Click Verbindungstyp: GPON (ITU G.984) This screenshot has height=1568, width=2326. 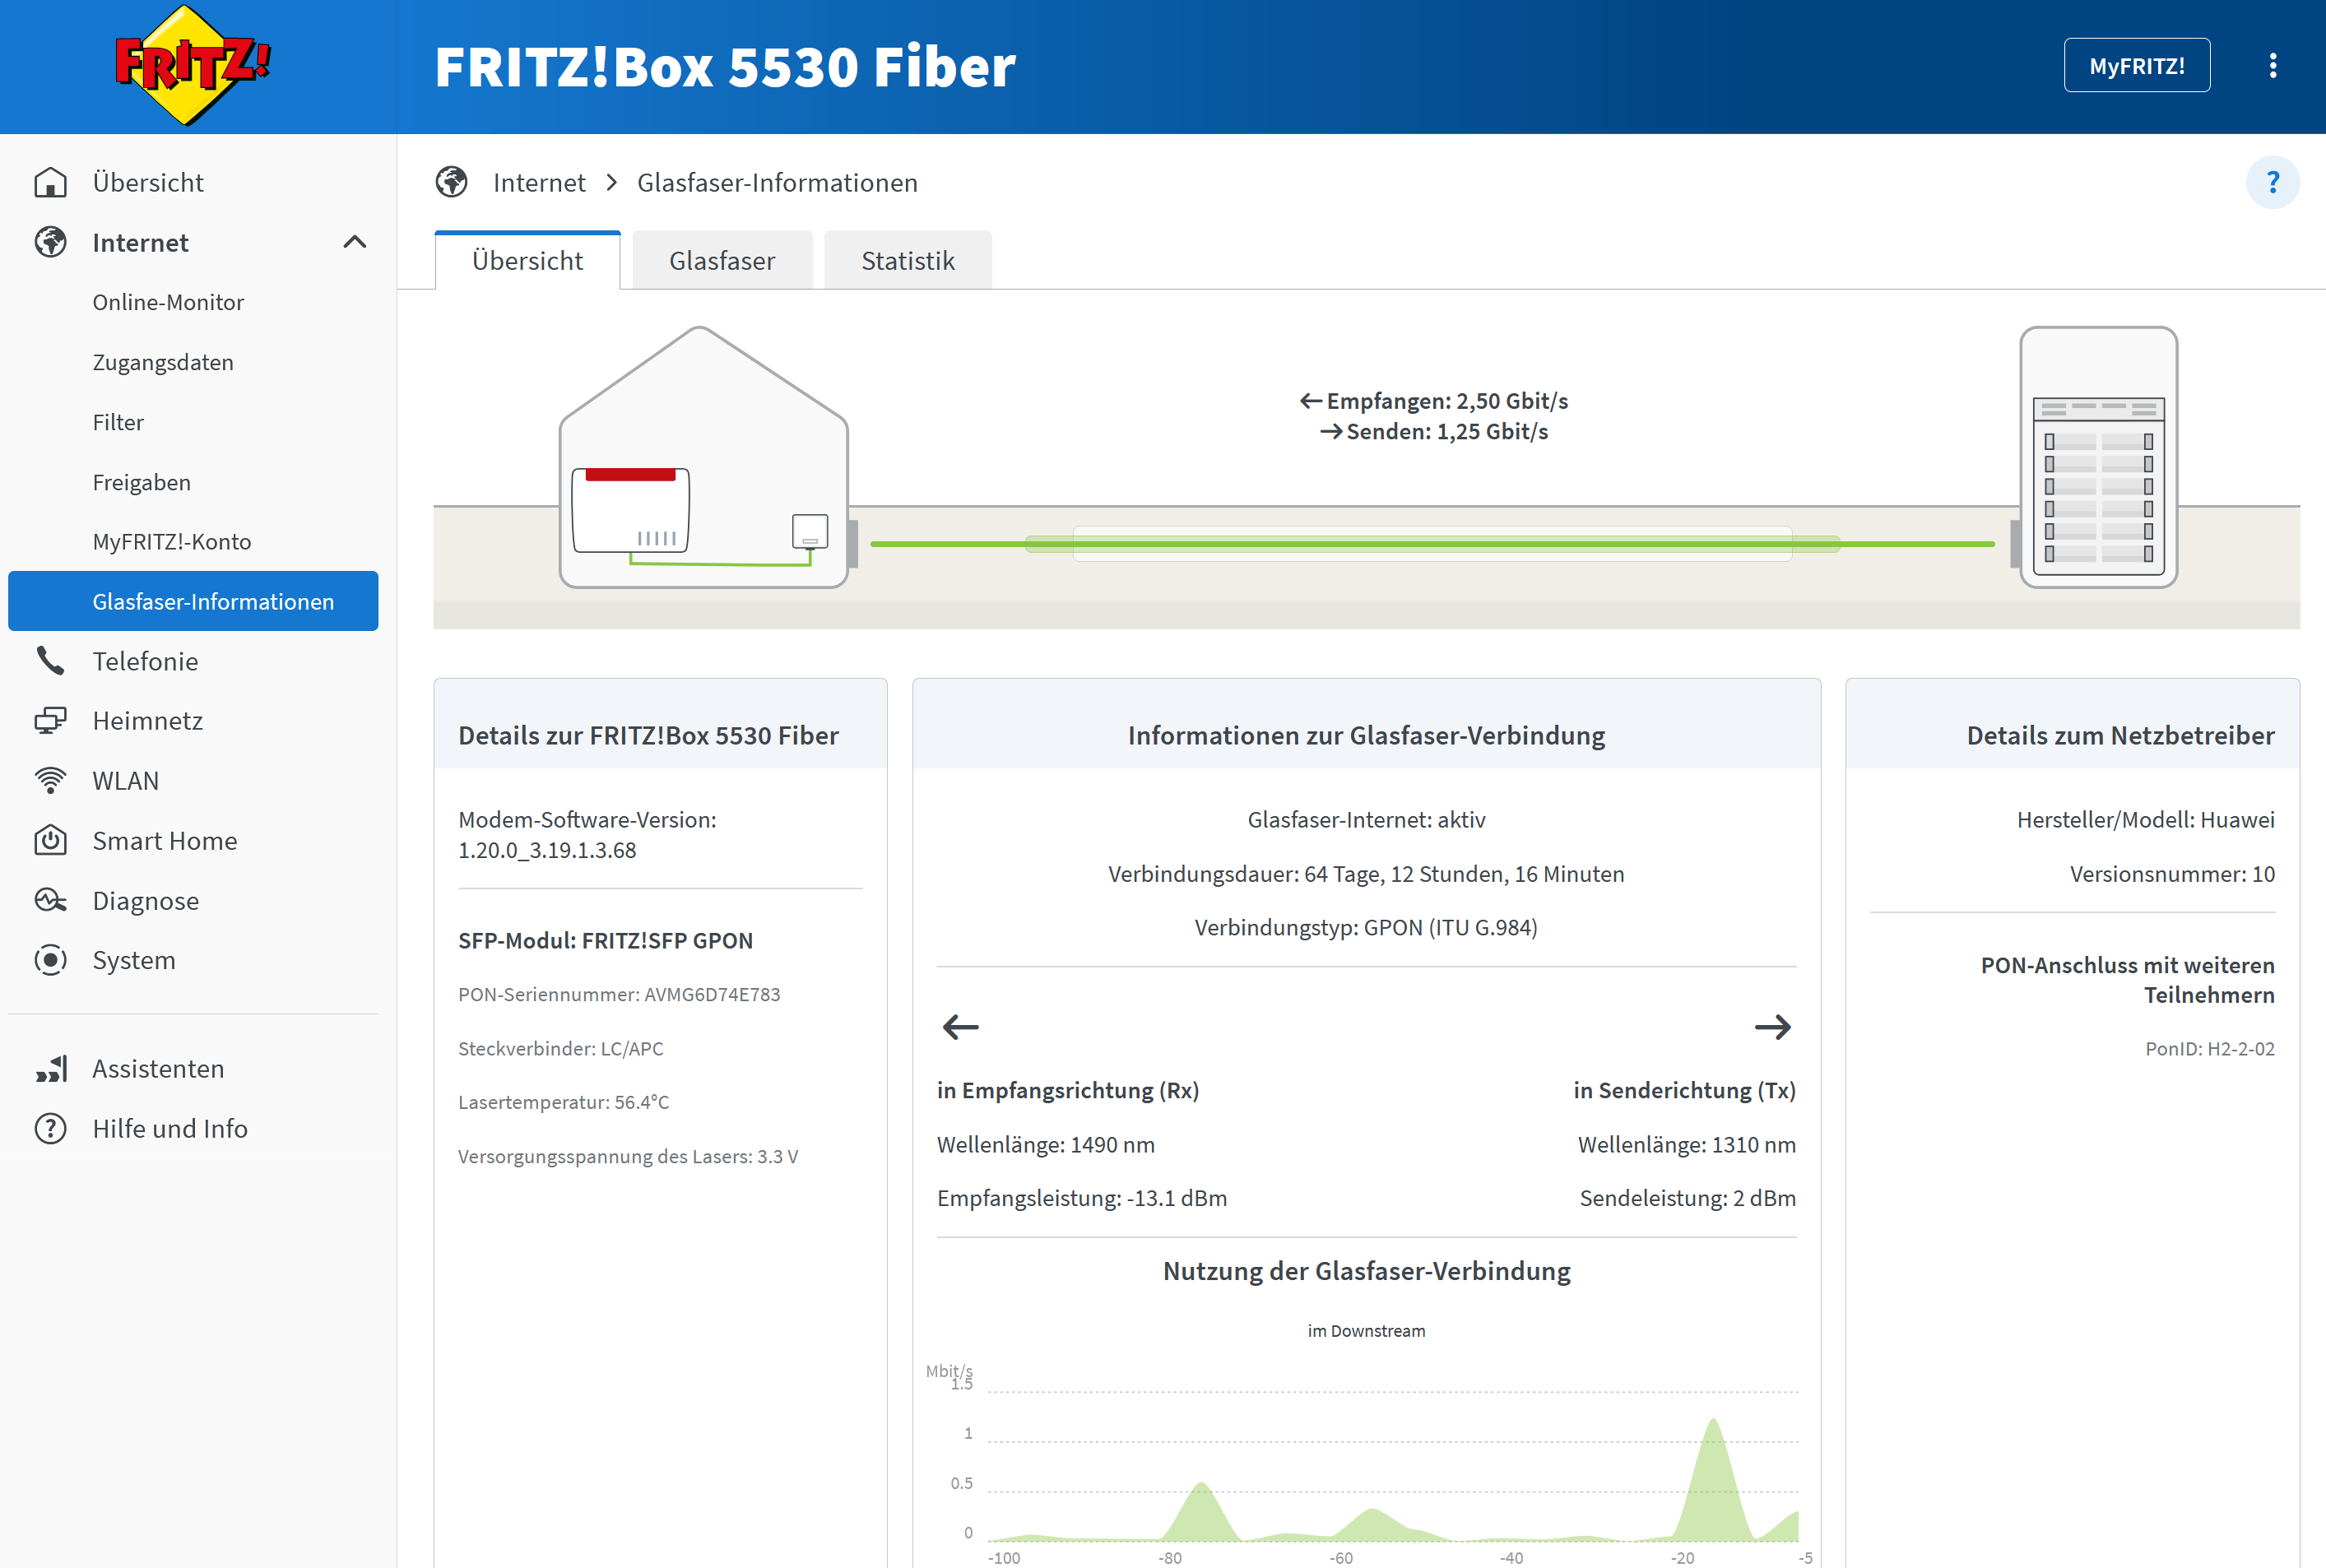point(1366,927)
